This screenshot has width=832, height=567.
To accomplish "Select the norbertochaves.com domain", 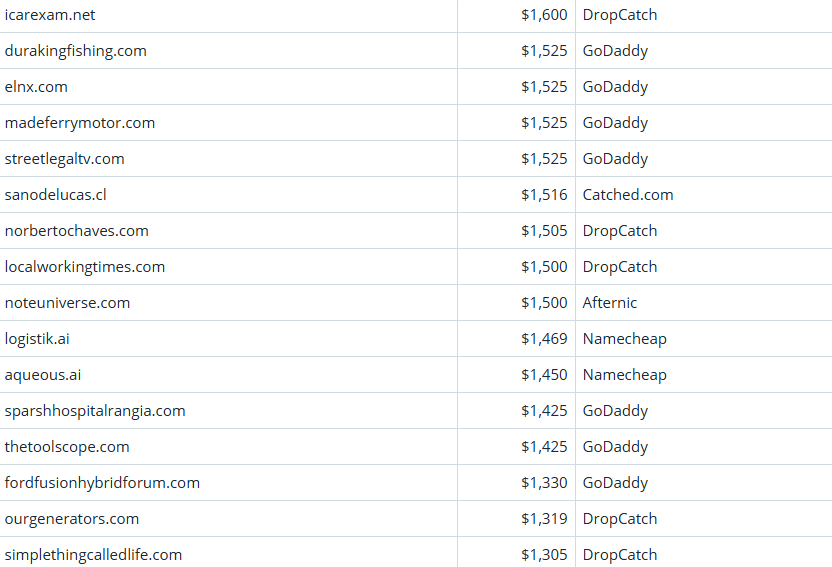I will (77, 231).
